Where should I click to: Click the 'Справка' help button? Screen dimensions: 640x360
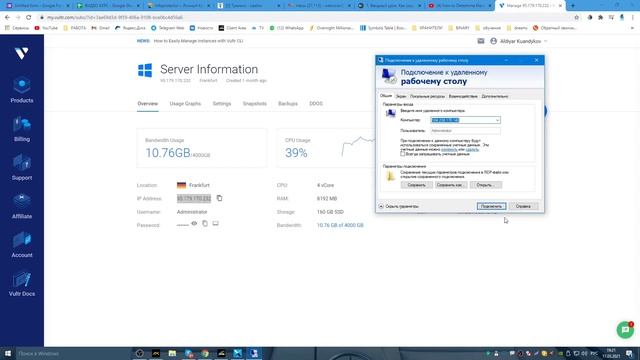click(x=523, y=207)
